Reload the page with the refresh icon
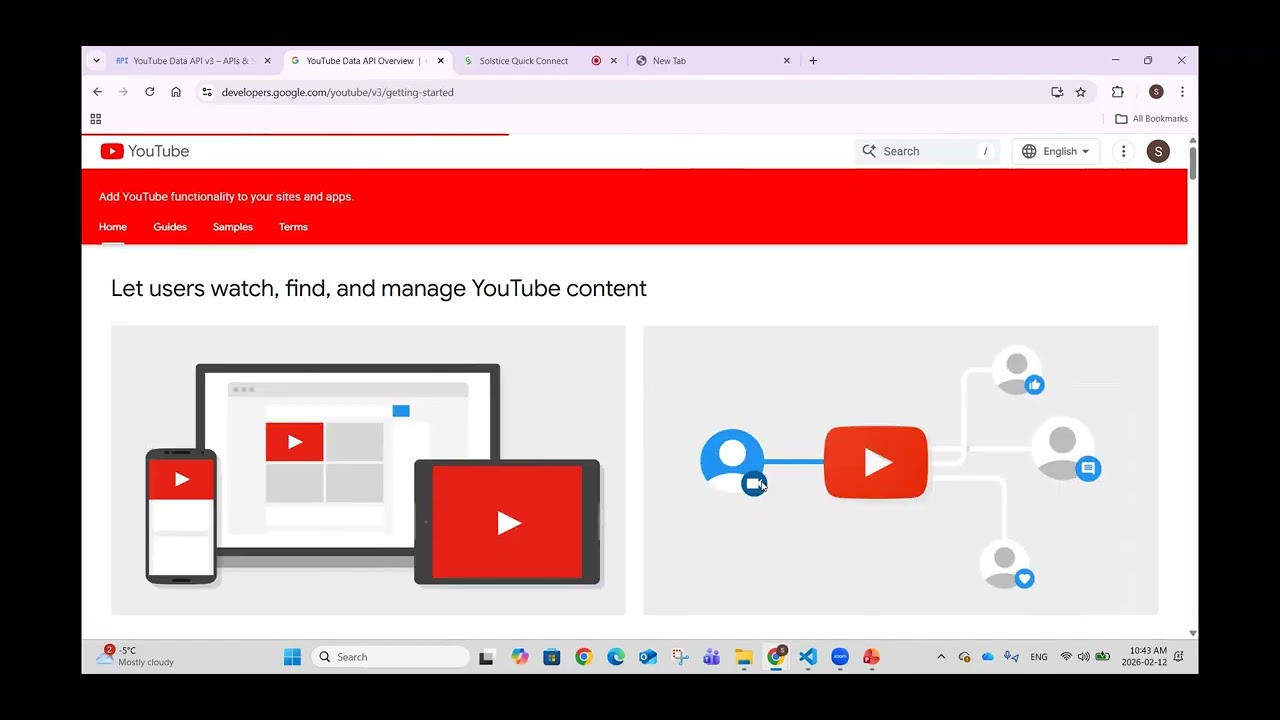 click(149, 92)
